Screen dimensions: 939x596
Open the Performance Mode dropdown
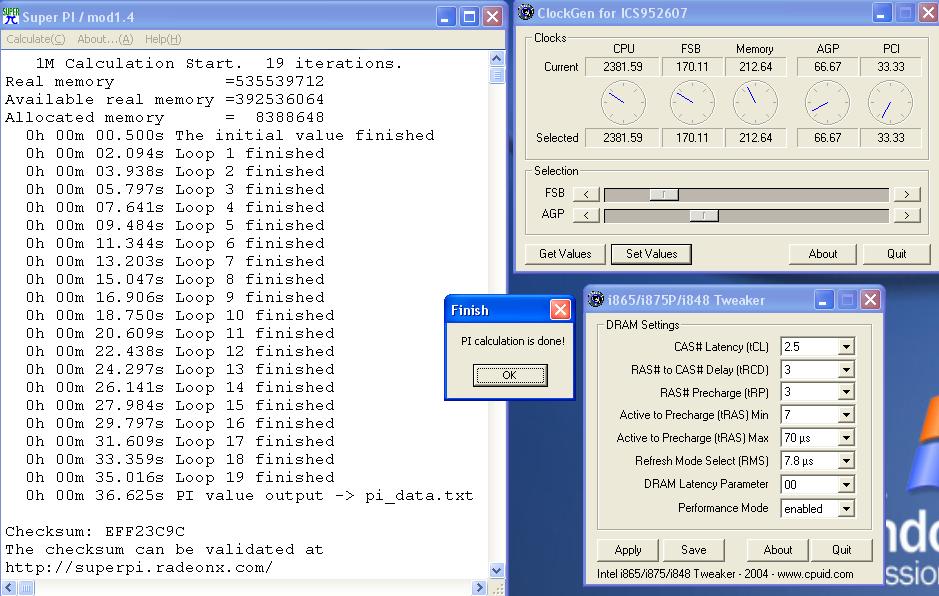846,509
